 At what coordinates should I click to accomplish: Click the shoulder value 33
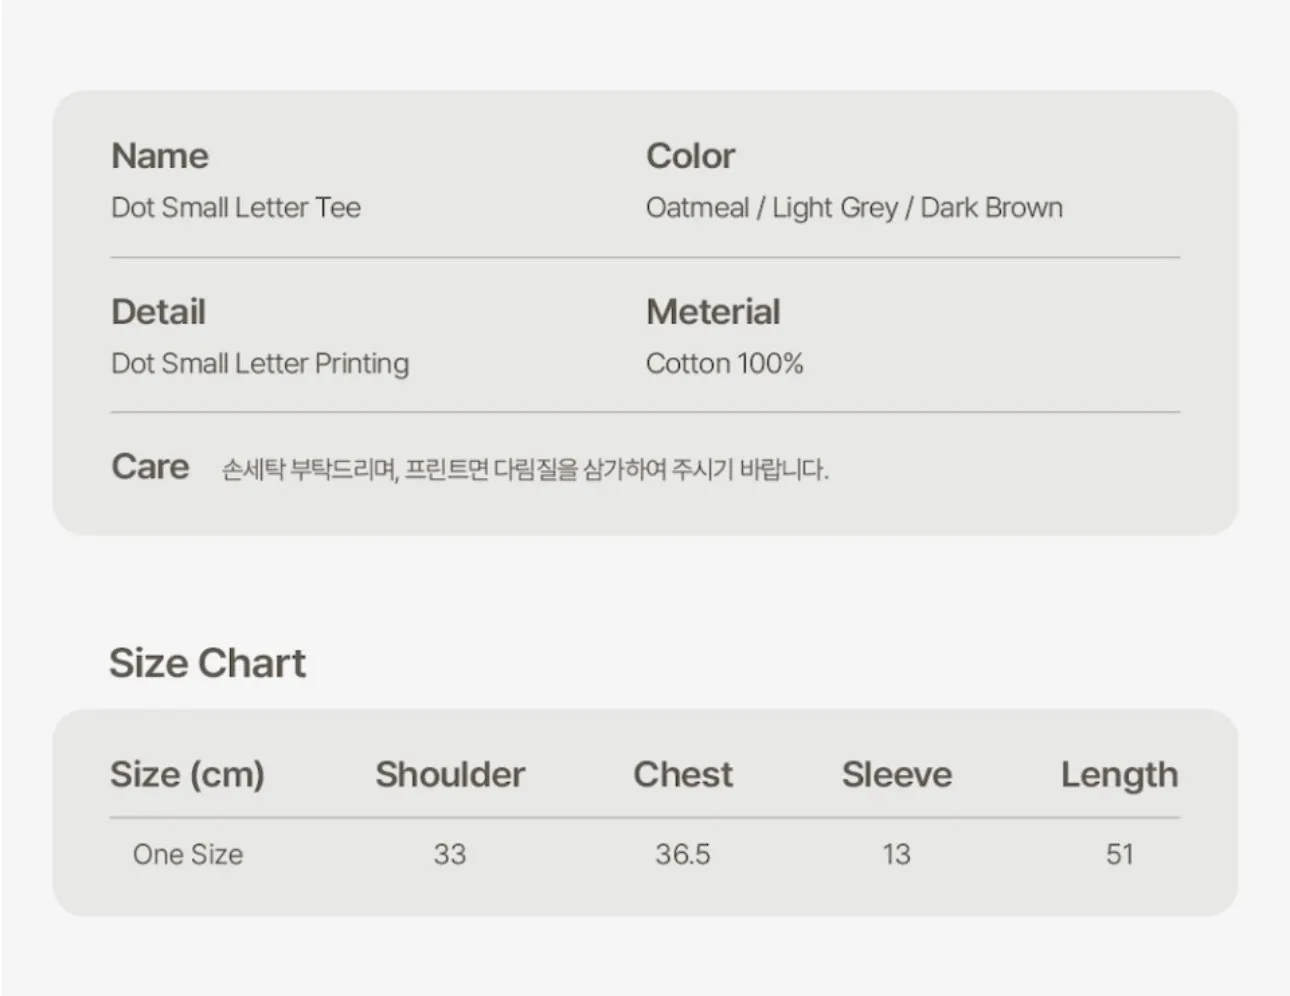[450, 854]
